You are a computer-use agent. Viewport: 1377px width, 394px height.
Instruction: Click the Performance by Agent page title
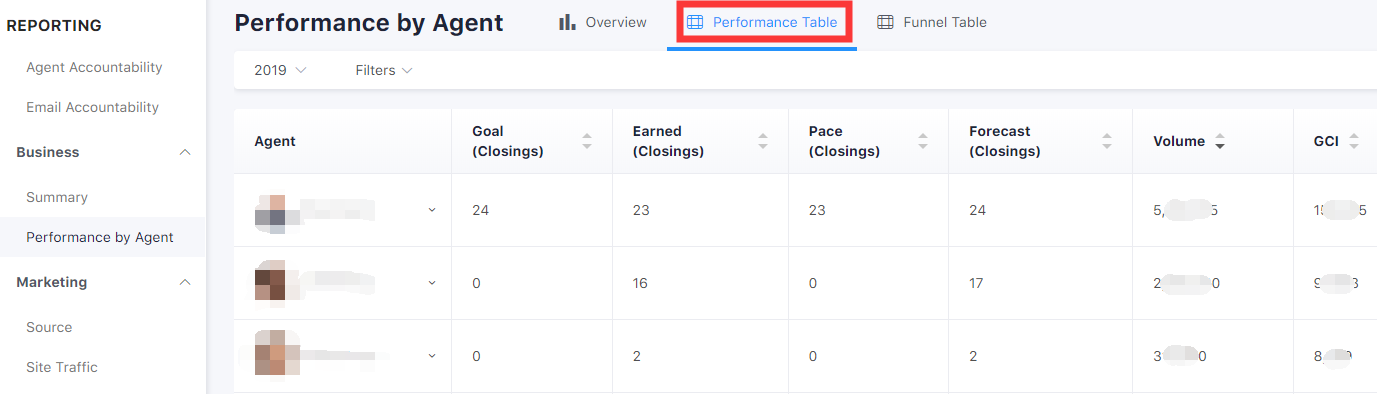(369, 23)
